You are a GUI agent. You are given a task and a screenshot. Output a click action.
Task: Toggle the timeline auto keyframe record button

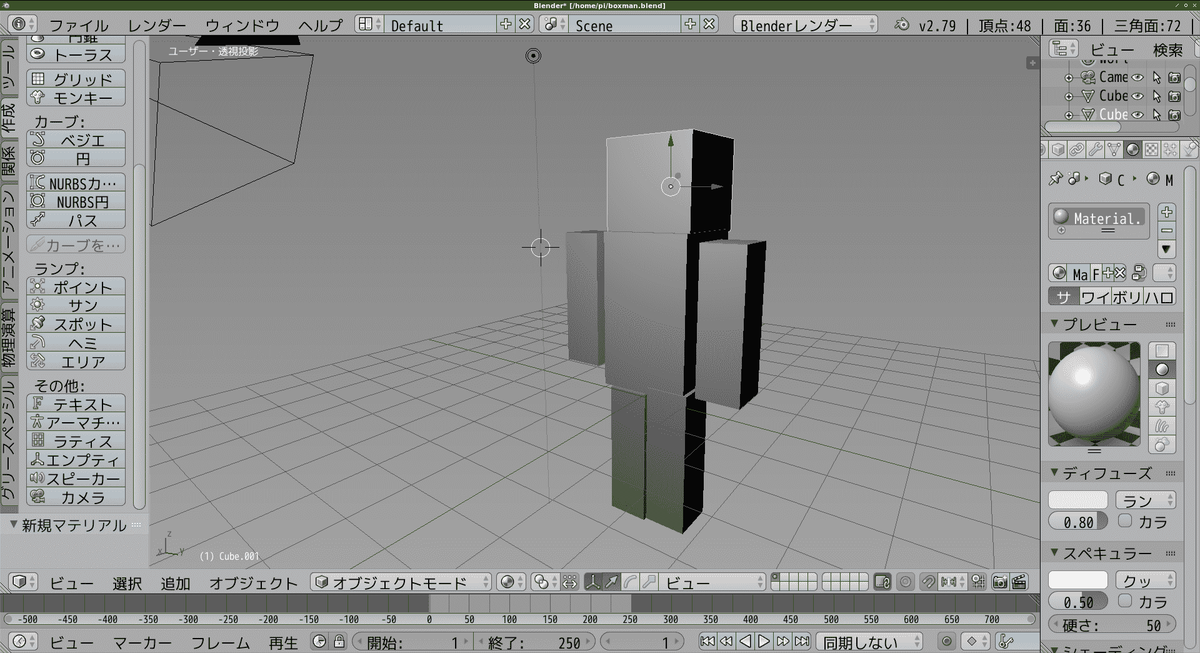946,642
